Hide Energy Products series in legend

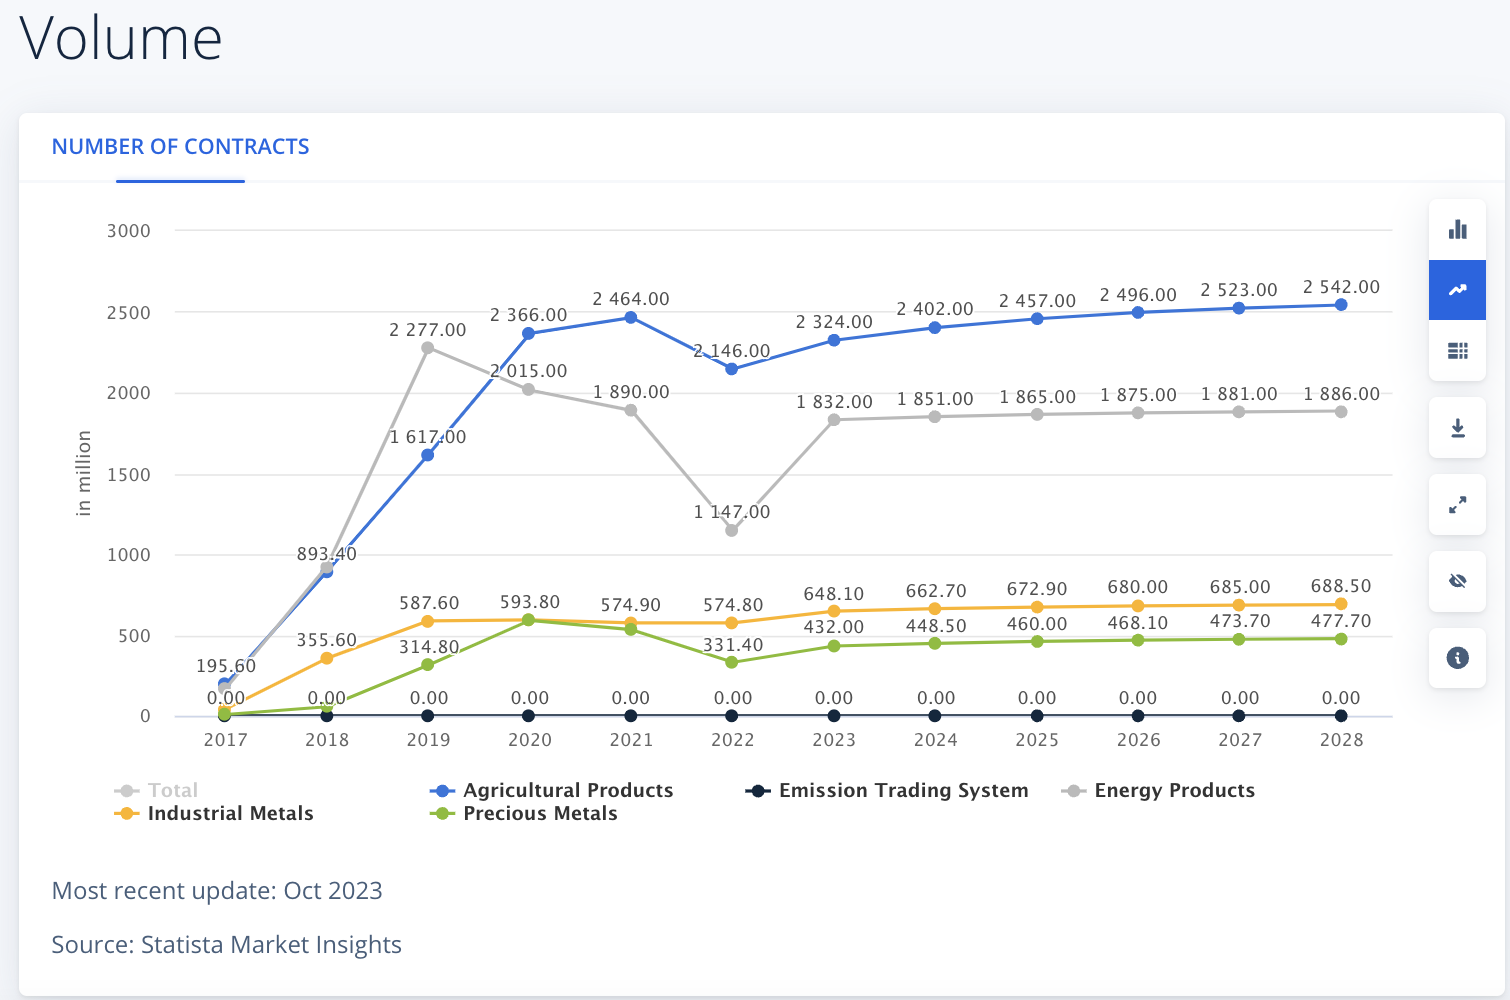click(x=1158, y=790)
